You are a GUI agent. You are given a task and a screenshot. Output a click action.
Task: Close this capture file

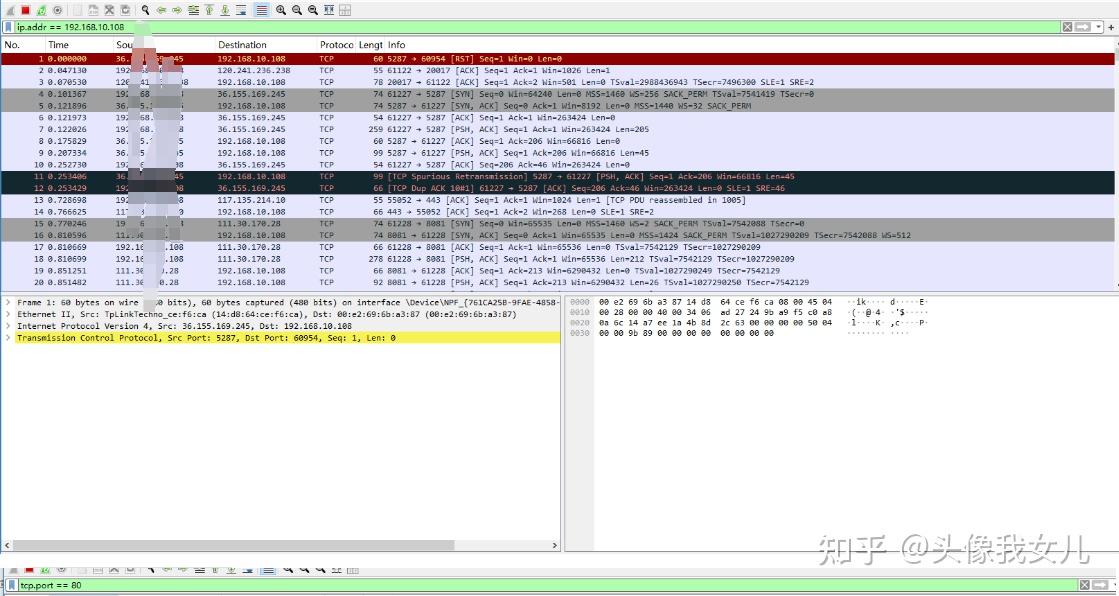(109, 10)
